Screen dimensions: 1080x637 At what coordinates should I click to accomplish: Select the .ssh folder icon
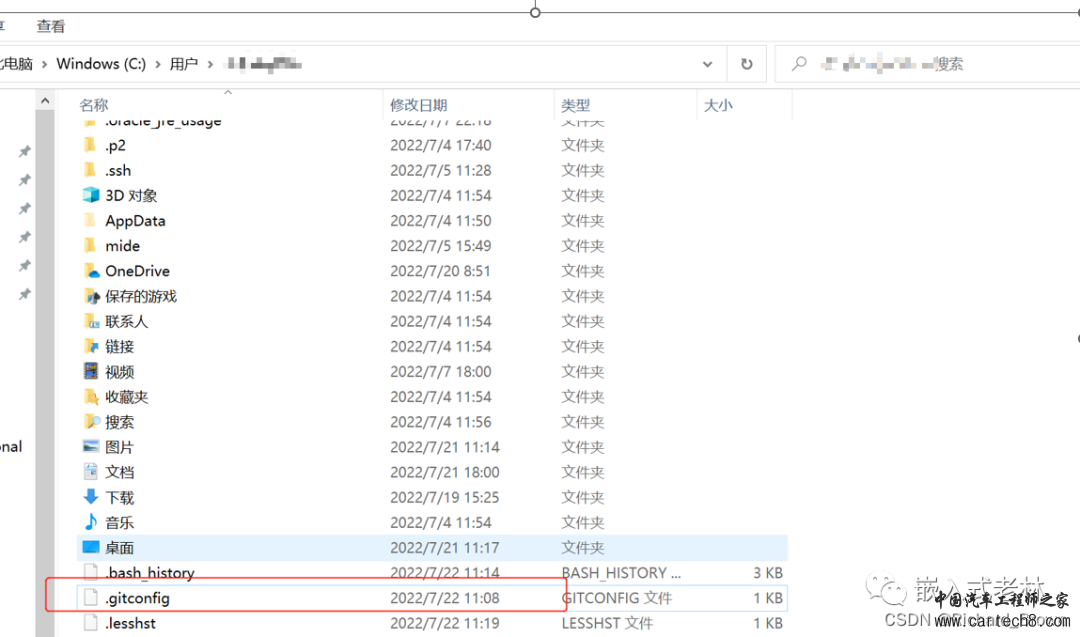point(90,170)
